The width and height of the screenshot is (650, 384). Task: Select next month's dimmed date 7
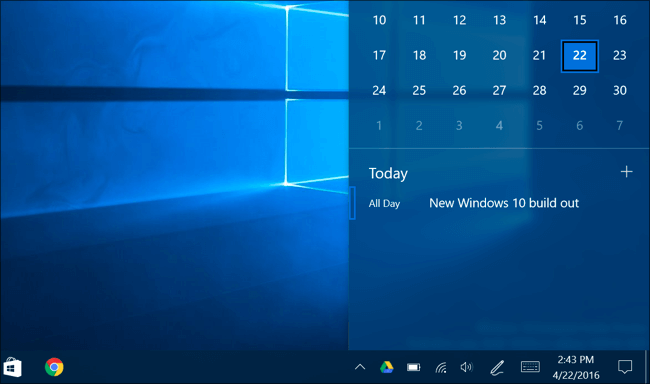(x=619, y=125)
